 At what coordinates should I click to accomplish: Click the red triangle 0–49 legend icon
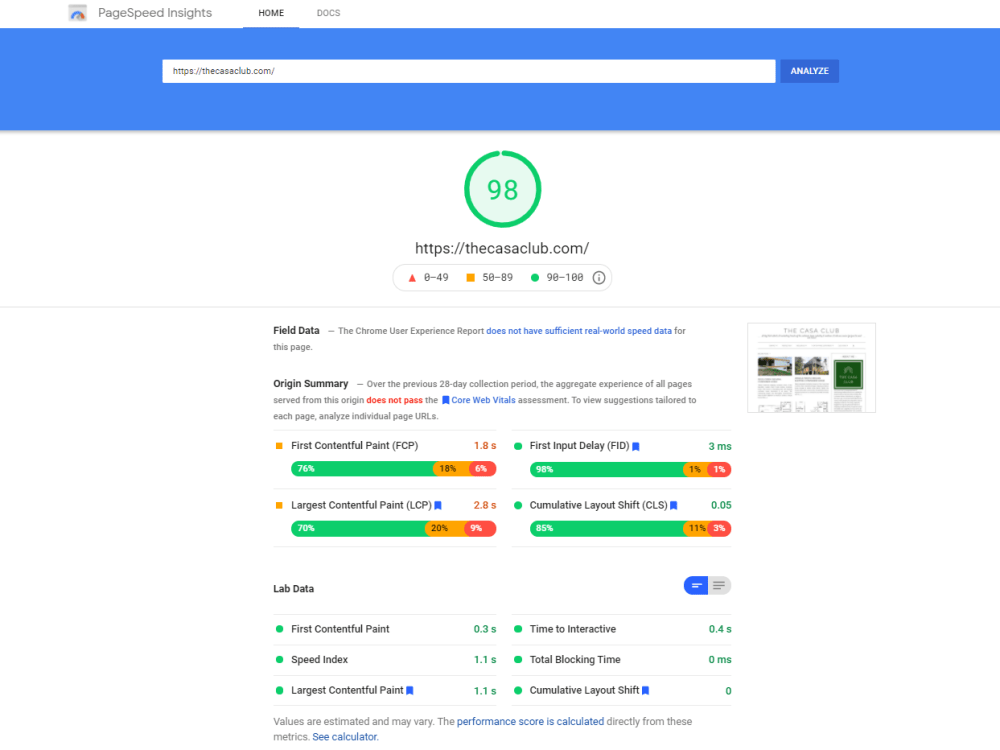[412, 278]
